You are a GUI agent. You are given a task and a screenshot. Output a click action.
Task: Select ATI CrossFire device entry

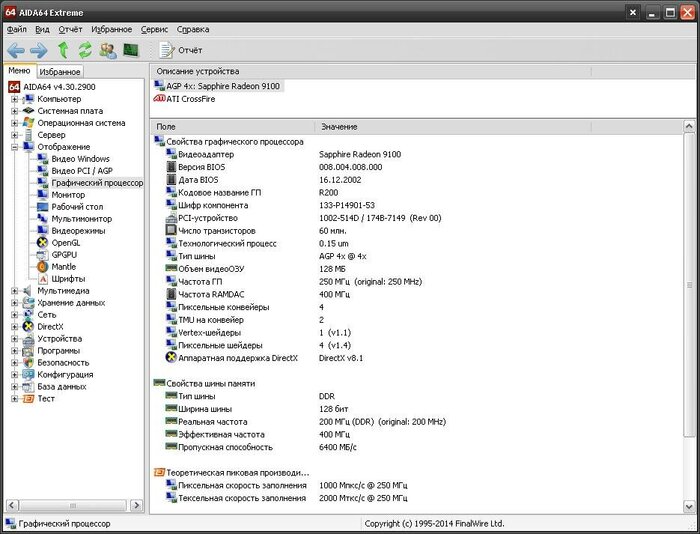click(191, 99)
